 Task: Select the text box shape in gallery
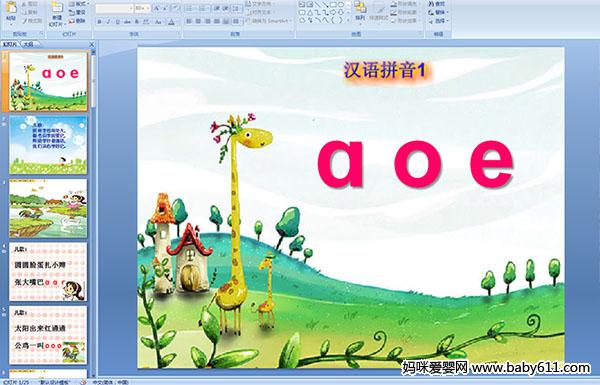pos(302,4)
